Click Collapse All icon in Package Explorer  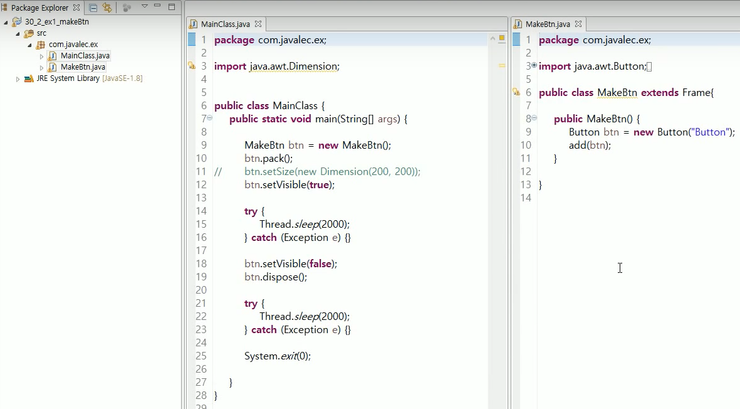click(x=93, y=8)
